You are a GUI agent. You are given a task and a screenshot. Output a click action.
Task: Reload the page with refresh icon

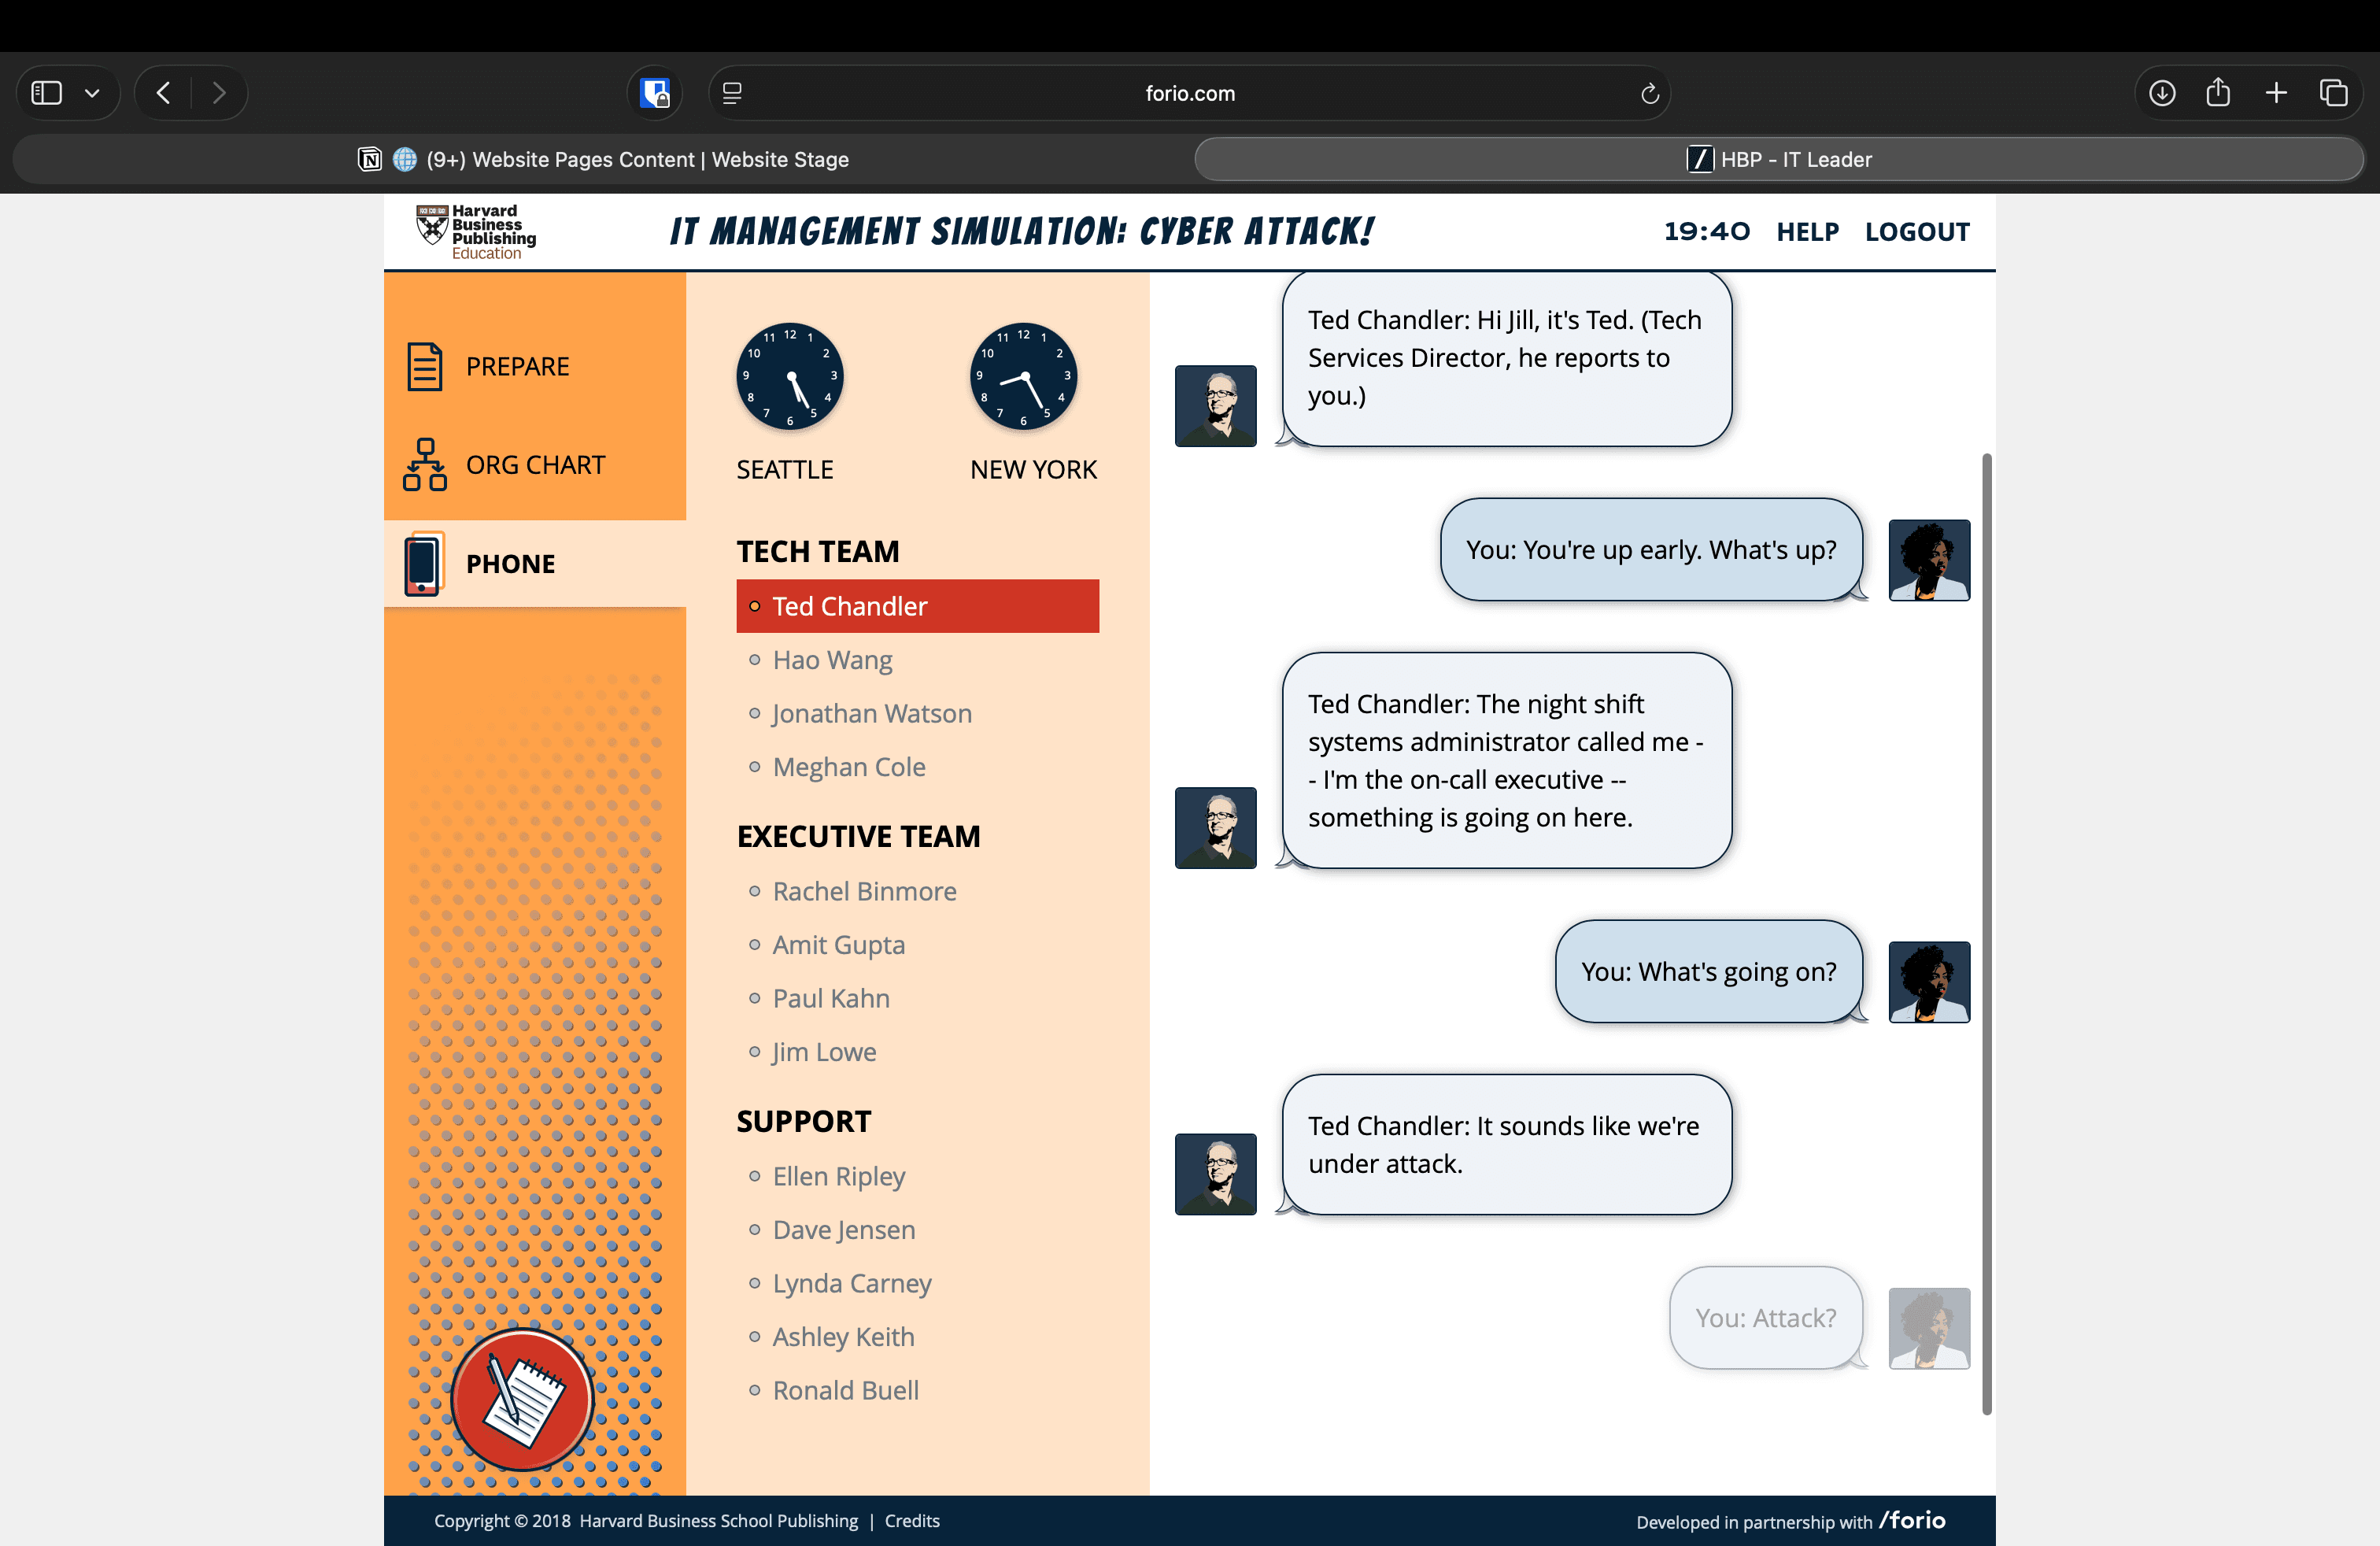[x=1650, y=93]
